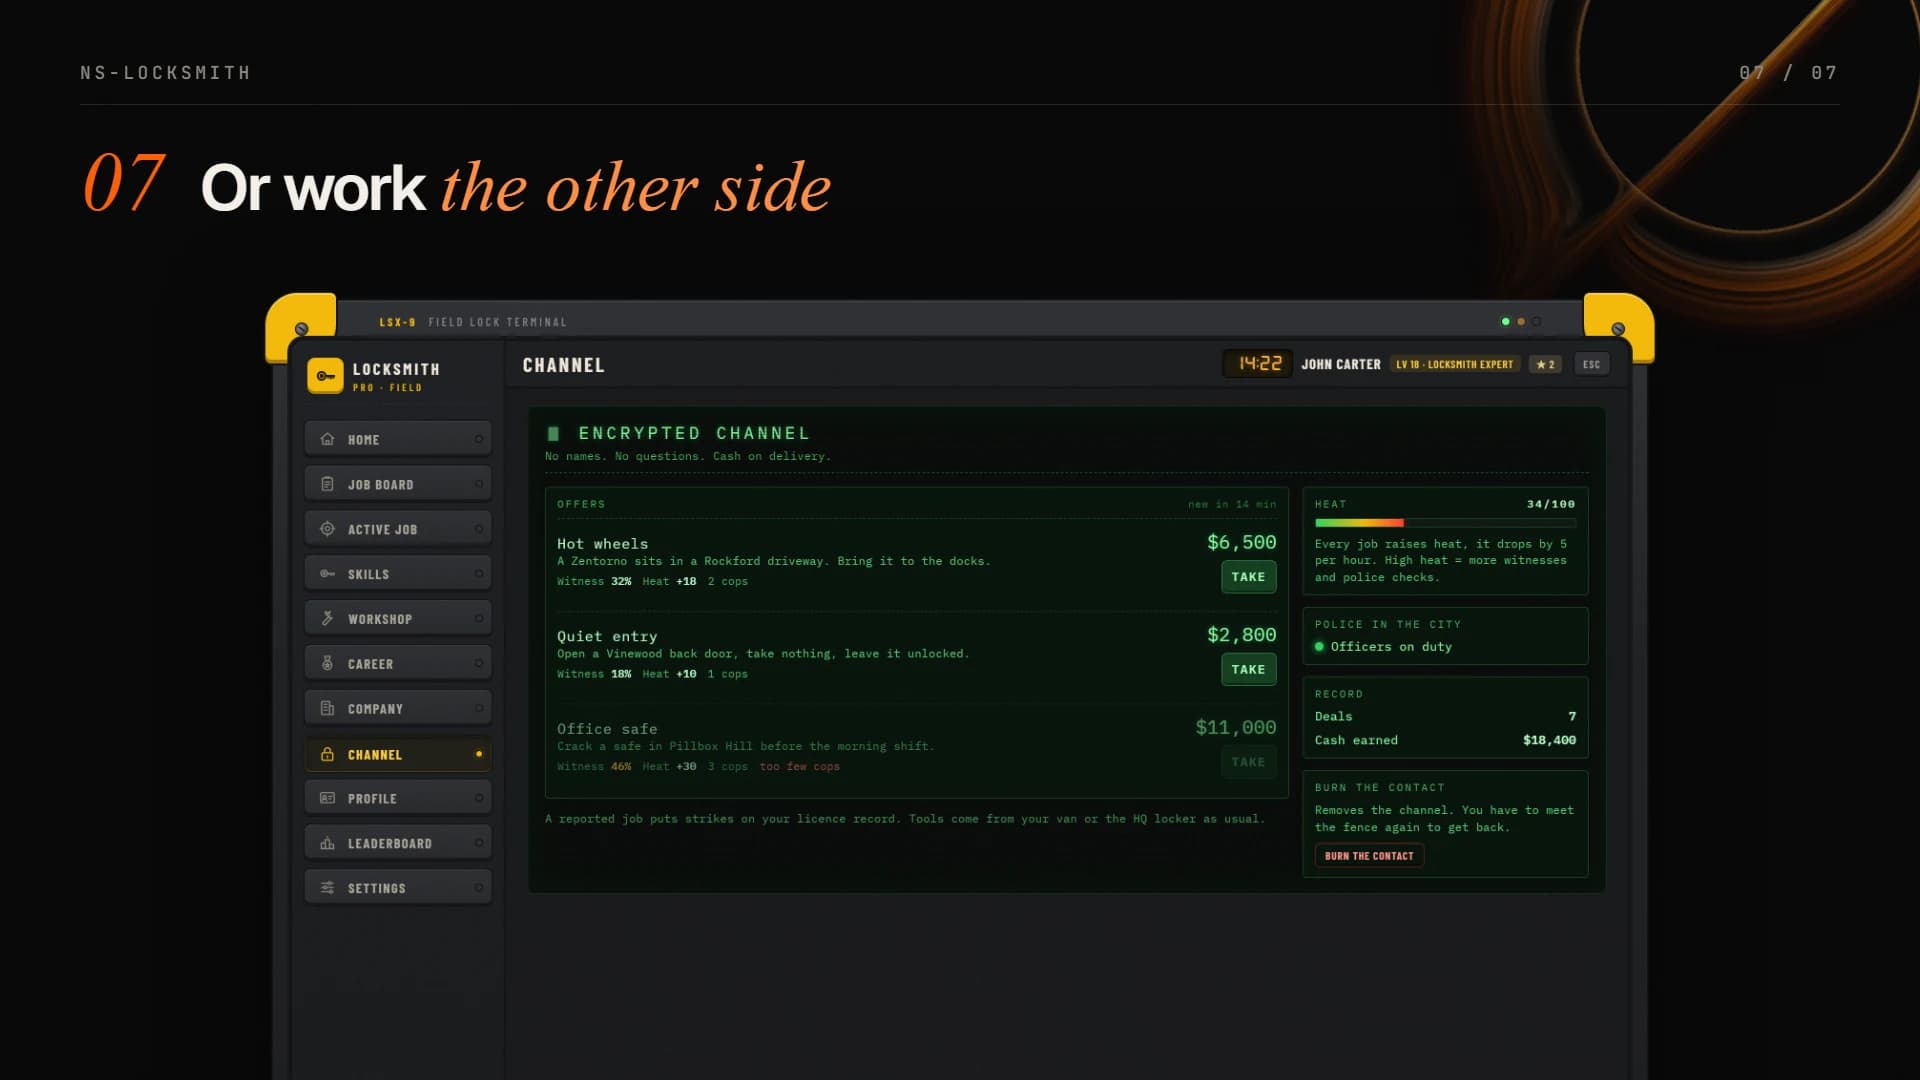Click the LSX-9 Field Lock Terminal label
This screenshot has height=1080, width=1920.
tap(473, 322)
